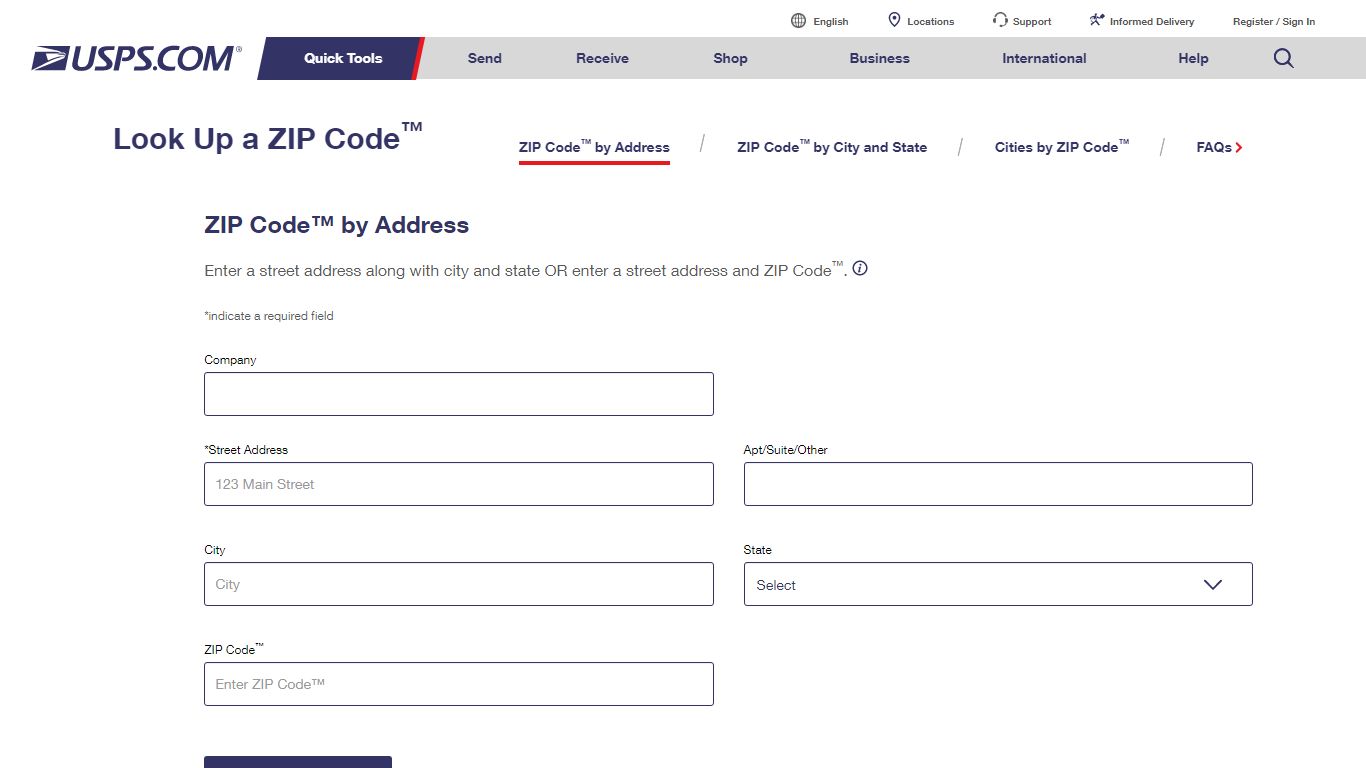Open the Informed Delivery link
1366x768 pixels.
click(x=1152, y=21)
